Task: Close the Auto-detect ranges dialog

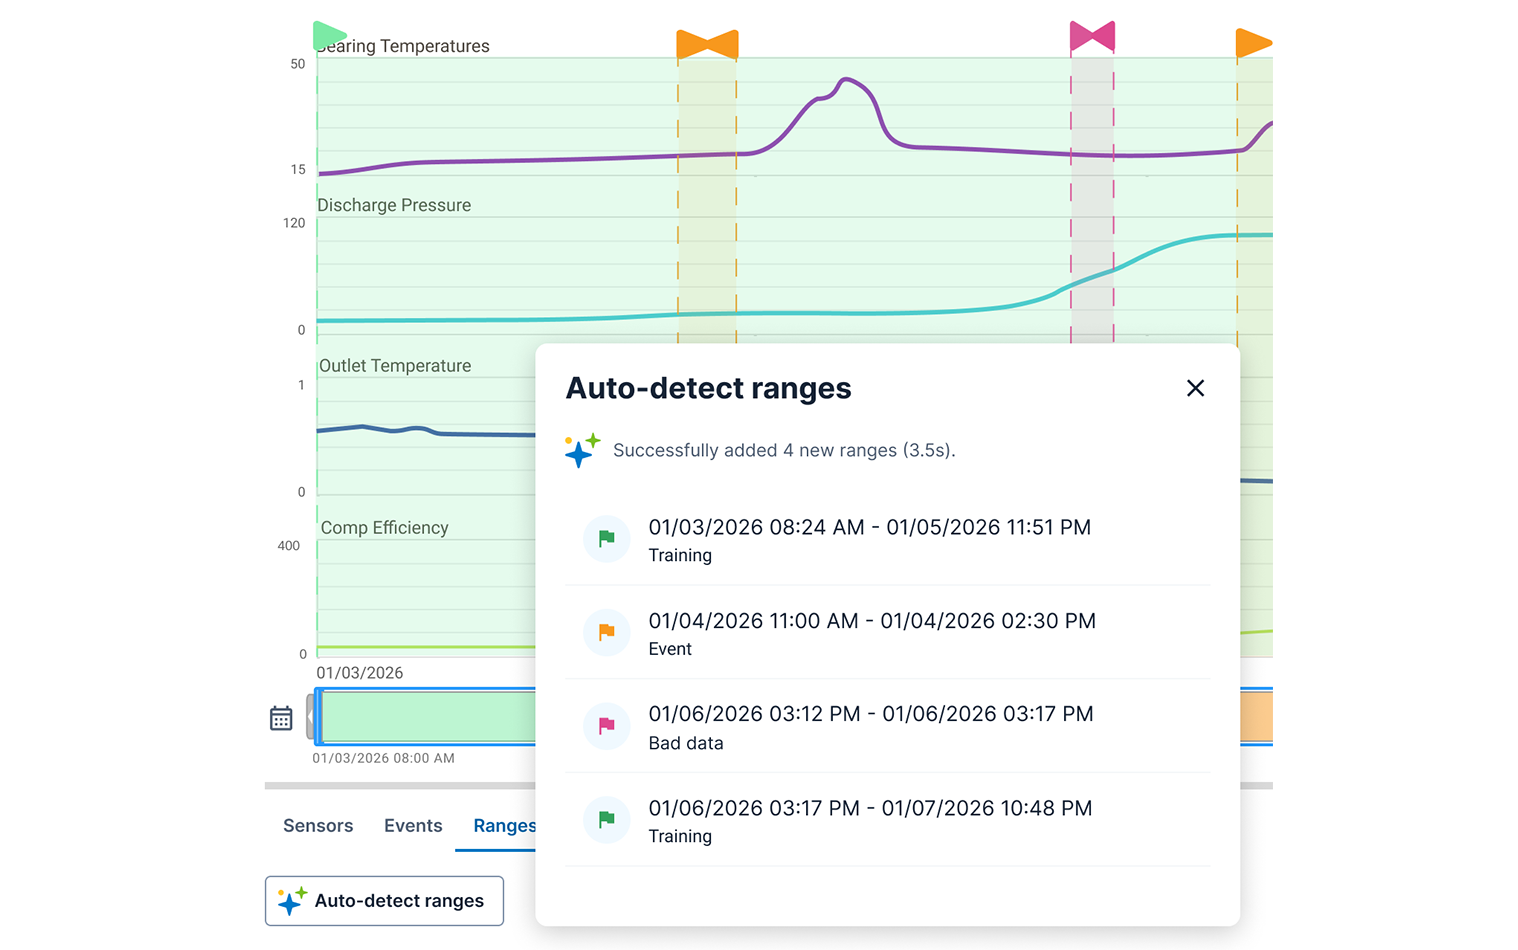Action: coord(1195,388)
